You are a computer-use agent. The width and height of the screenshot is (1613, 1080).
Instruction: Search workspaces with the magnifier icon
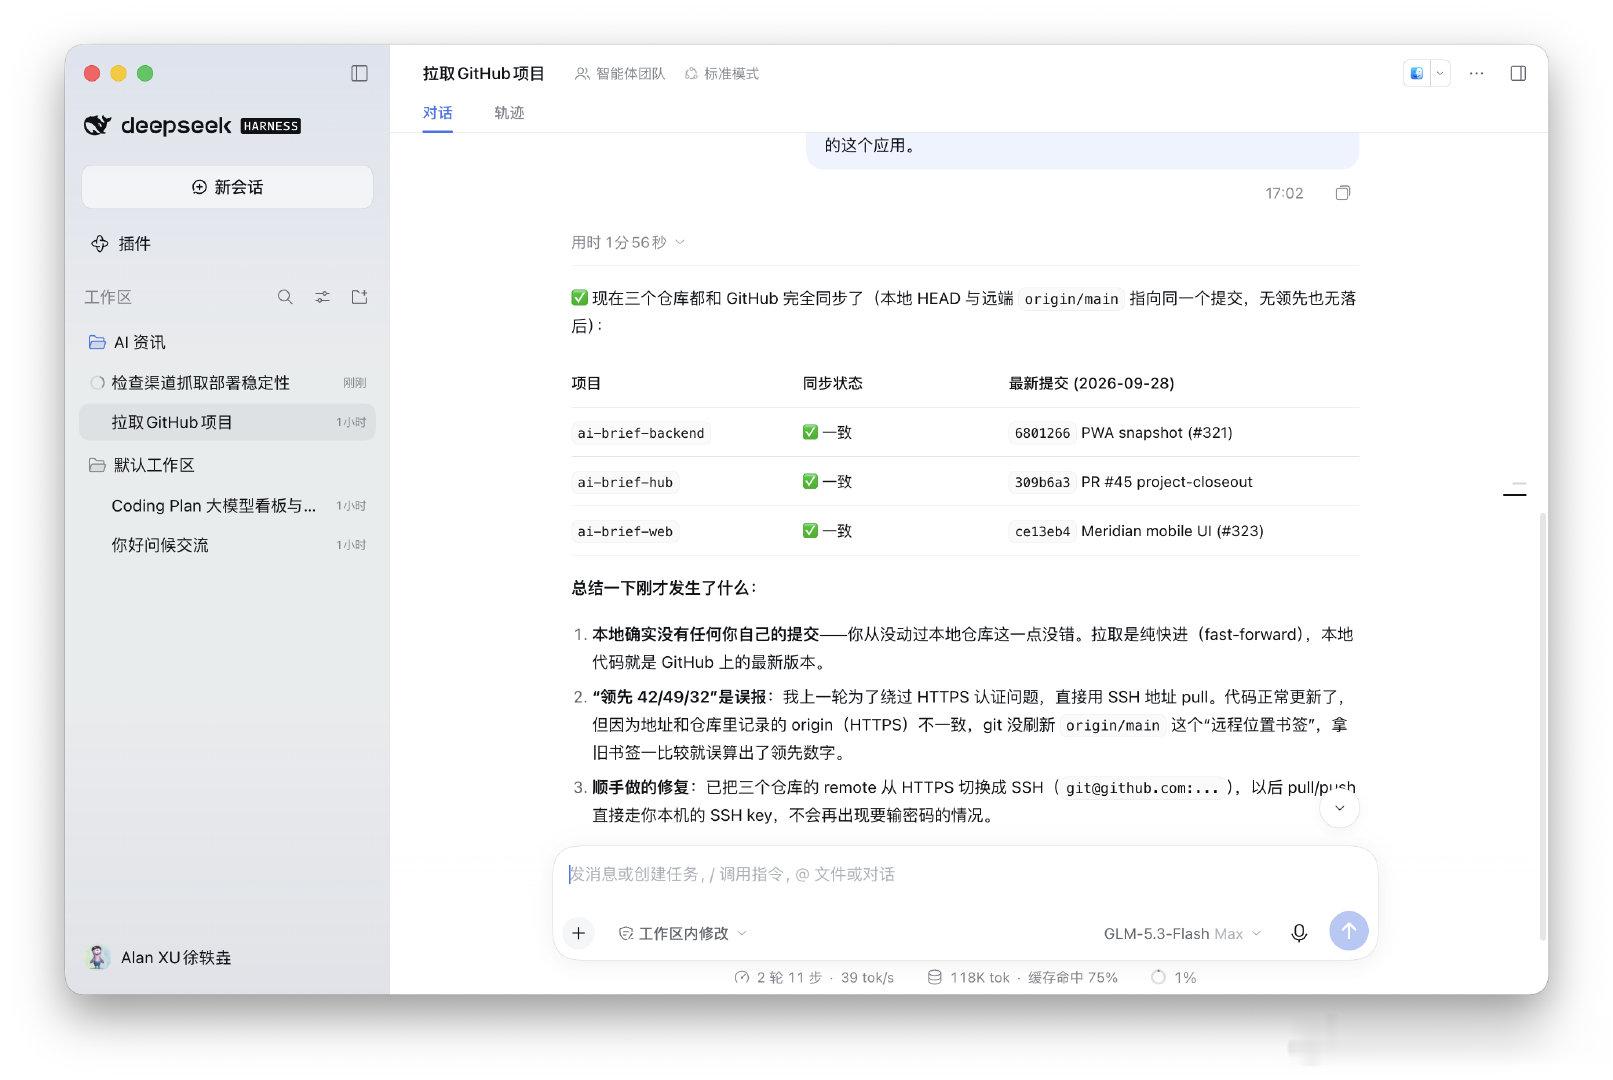click(285, 297)
